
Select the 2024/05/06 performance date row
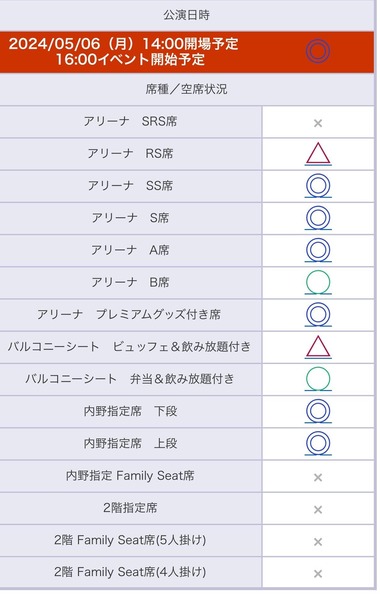tap(187, 52)
